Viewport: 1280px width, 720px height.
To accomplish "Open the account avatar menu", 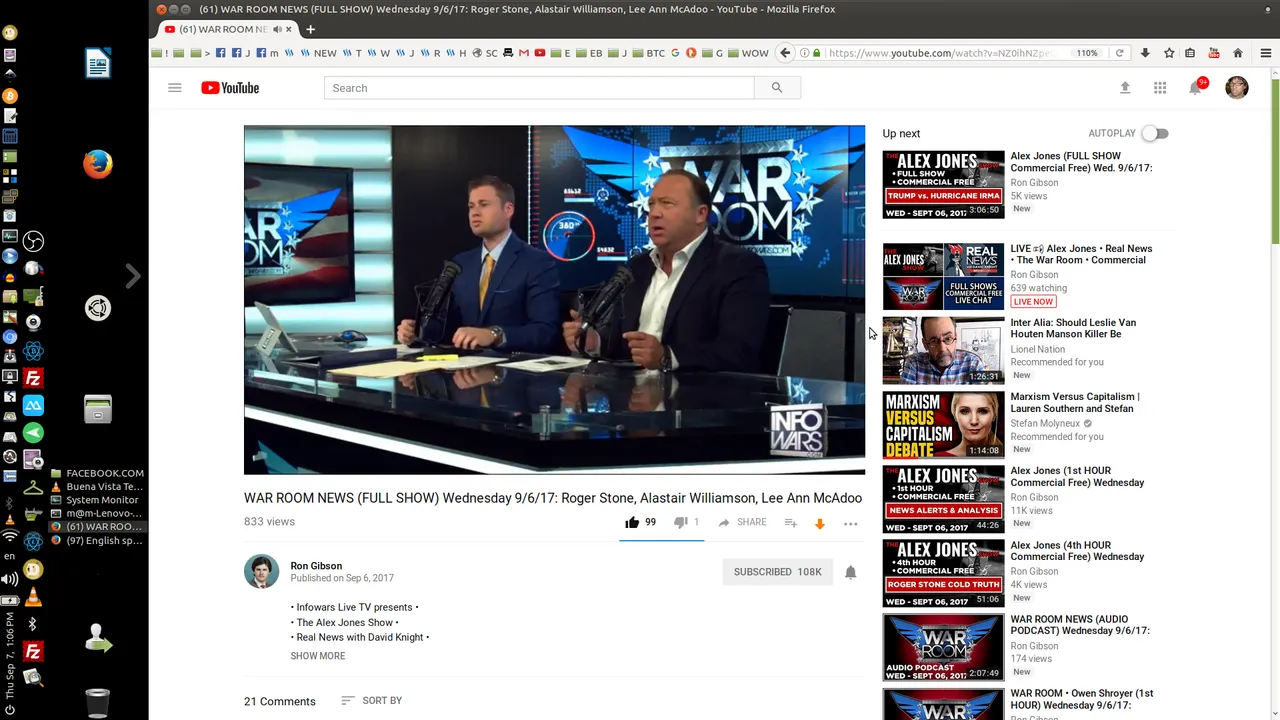I will click(x=1237, y=88).
